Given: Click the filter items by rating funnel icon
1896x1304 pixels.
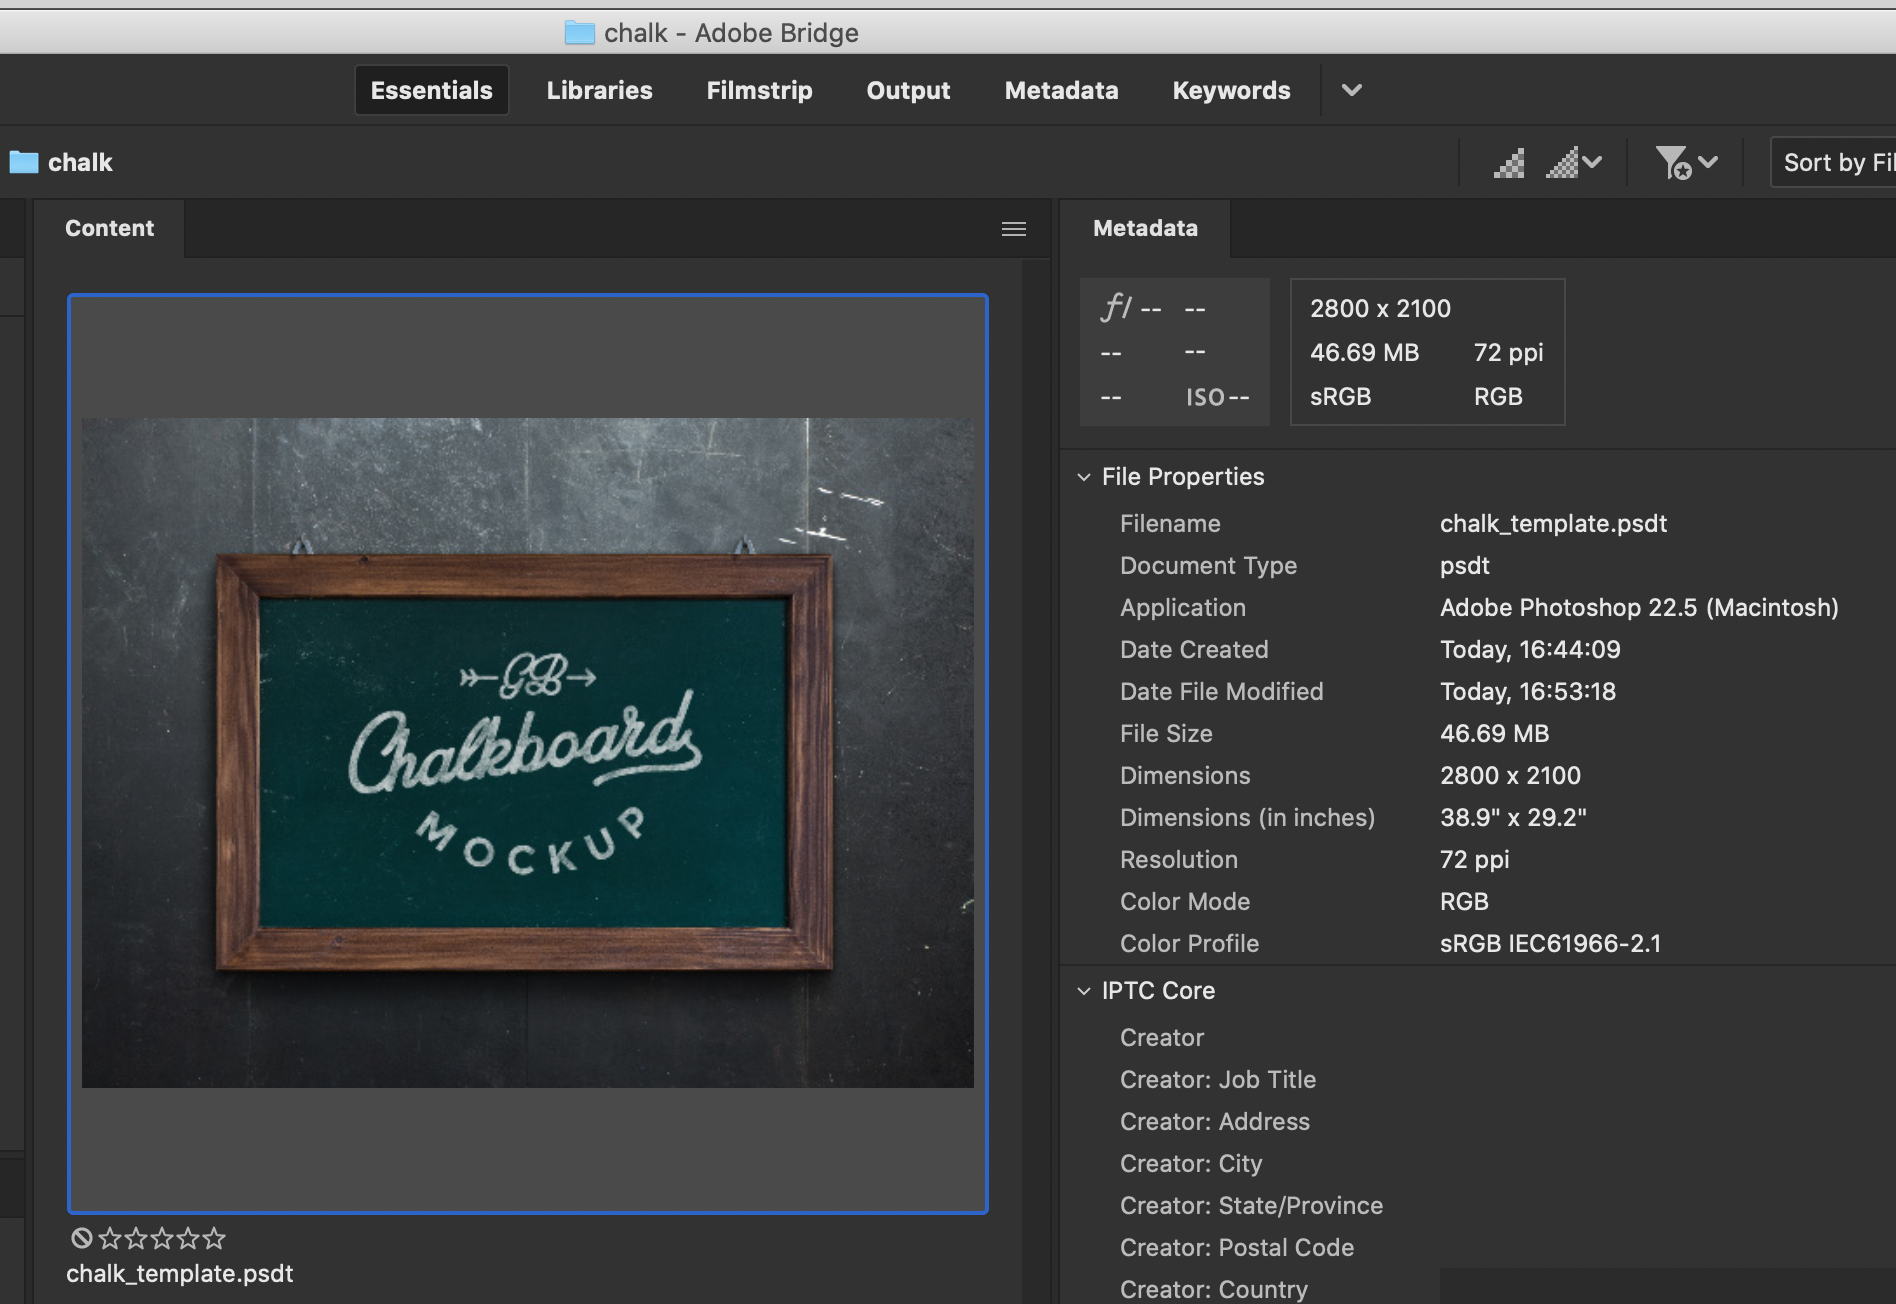Looking at the screenshot, I should point(1673,161).
